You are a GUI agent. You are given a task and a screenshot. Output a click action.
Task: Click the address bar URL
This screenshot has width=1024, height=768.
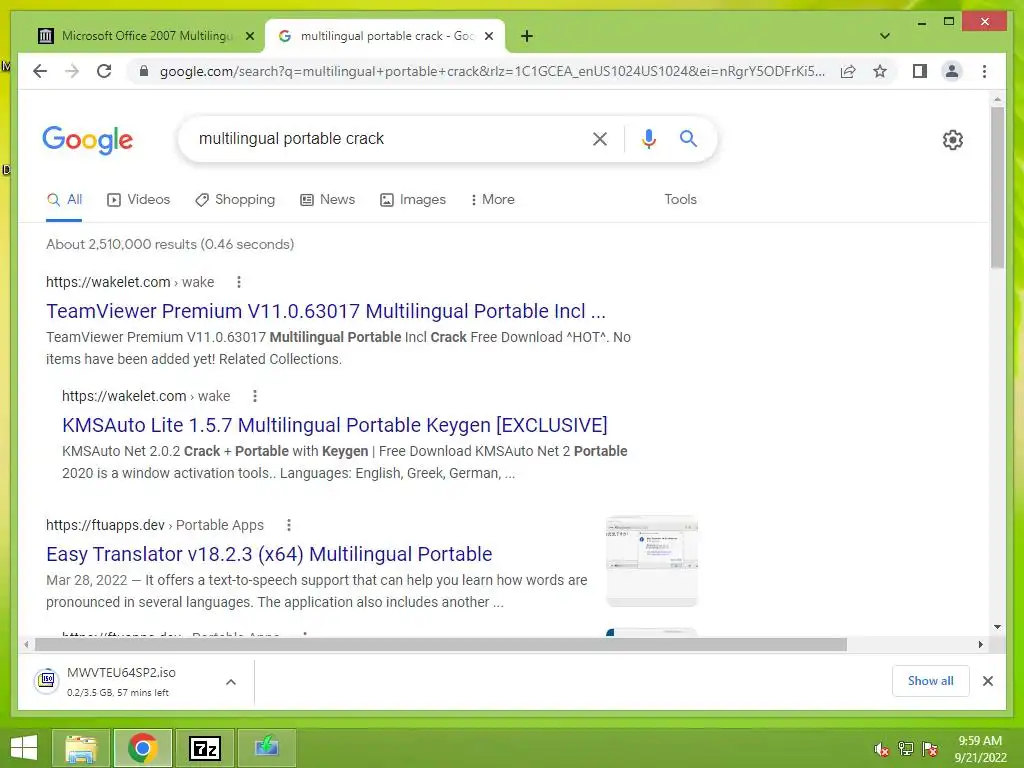click(492, 71)
